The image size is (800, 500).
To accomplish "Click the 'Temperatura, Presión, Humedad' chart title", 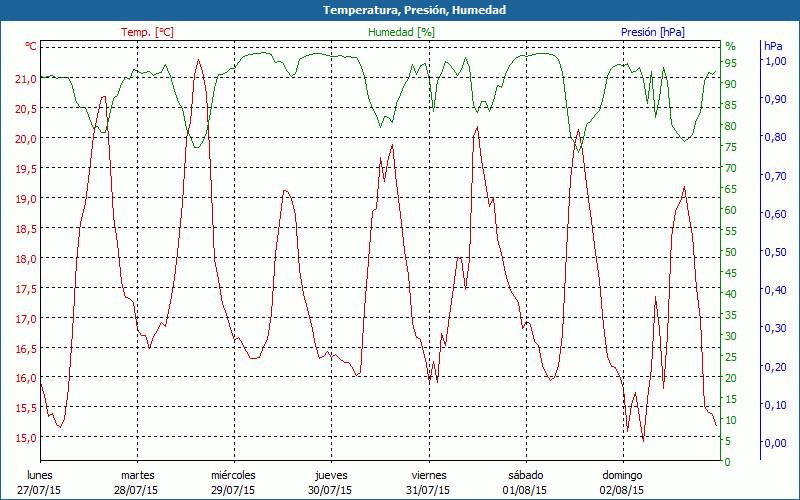I will point(414,10).
